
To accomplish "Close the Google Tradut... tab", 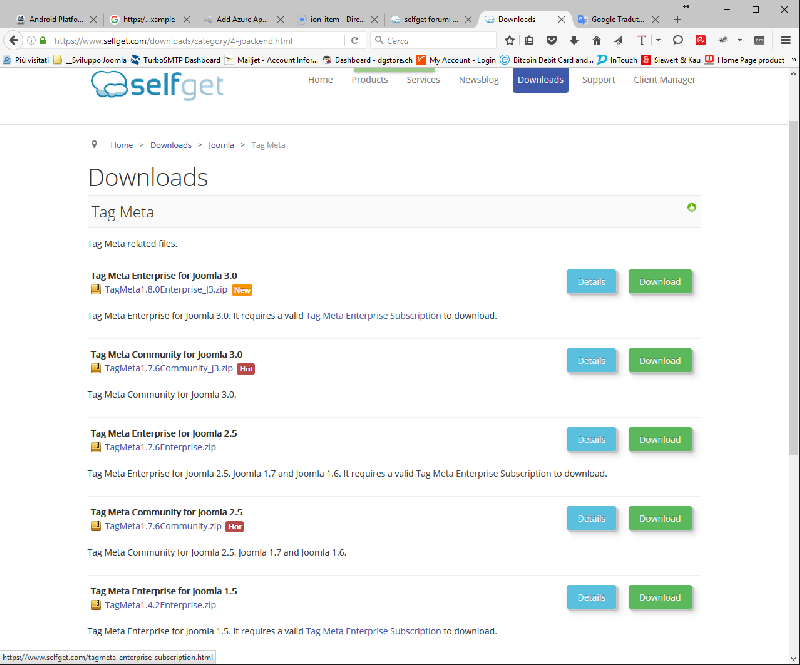I will (x=655, y=19).
